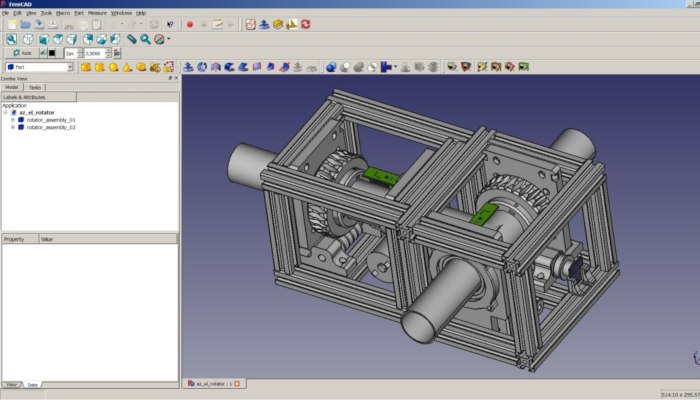Click the Extrude tool icon

click(187, 67)
